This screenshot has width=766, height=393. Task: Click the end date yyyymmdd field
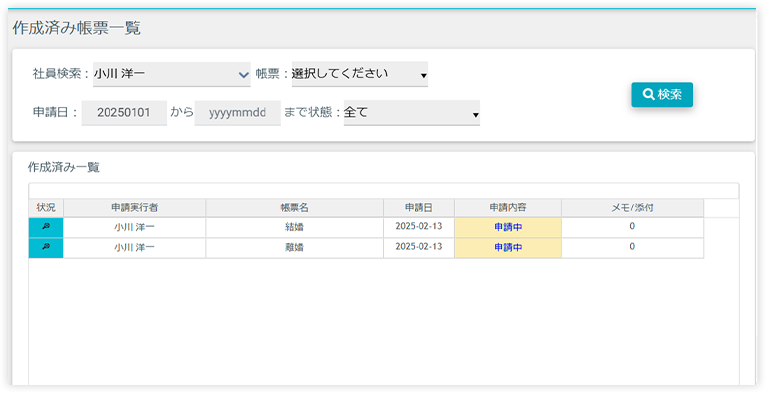click(x=237, y=113)
